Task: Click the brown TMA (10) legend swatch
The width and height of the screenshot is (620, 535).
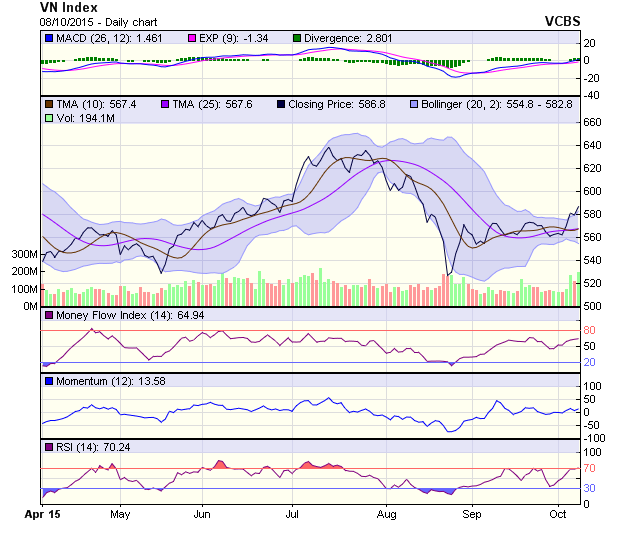Action: tap(48, 103)
